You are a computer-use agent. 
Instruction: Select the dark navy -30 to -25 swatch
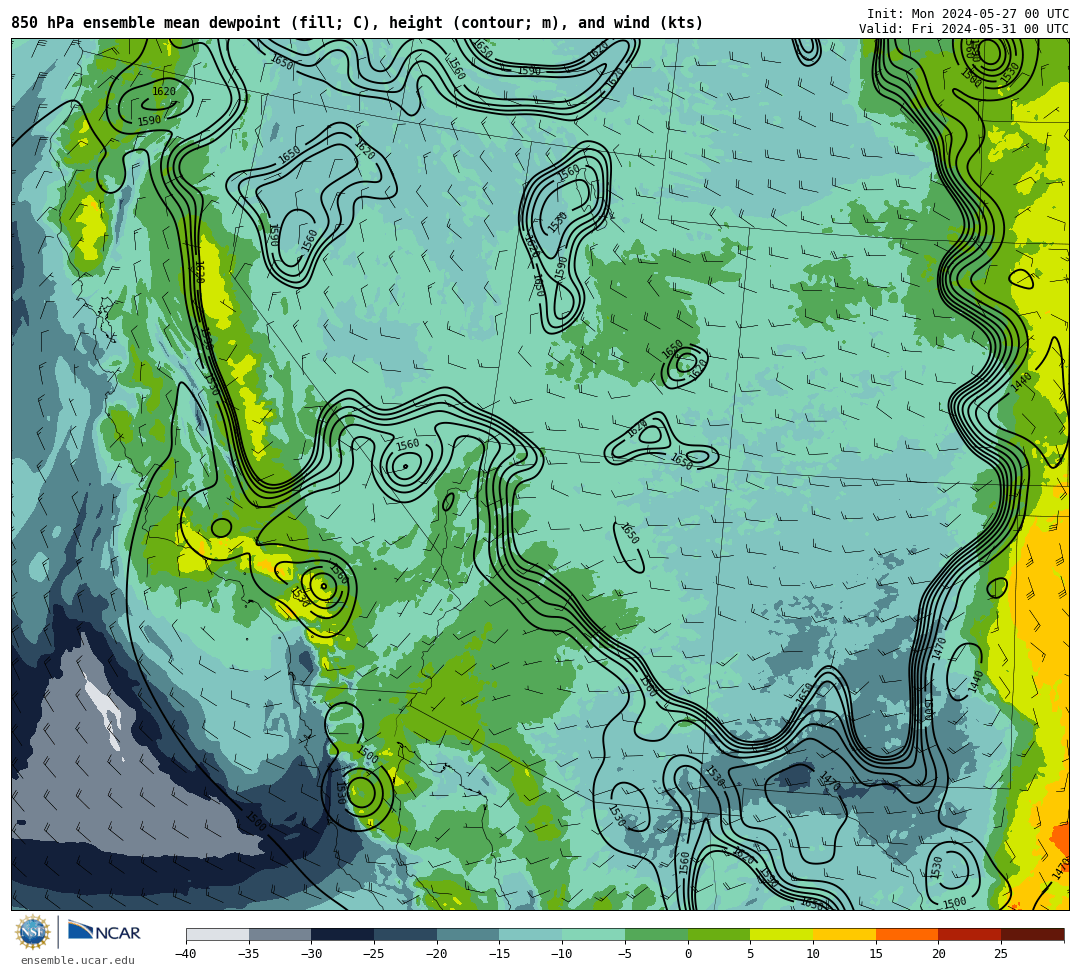coord(343,934)
